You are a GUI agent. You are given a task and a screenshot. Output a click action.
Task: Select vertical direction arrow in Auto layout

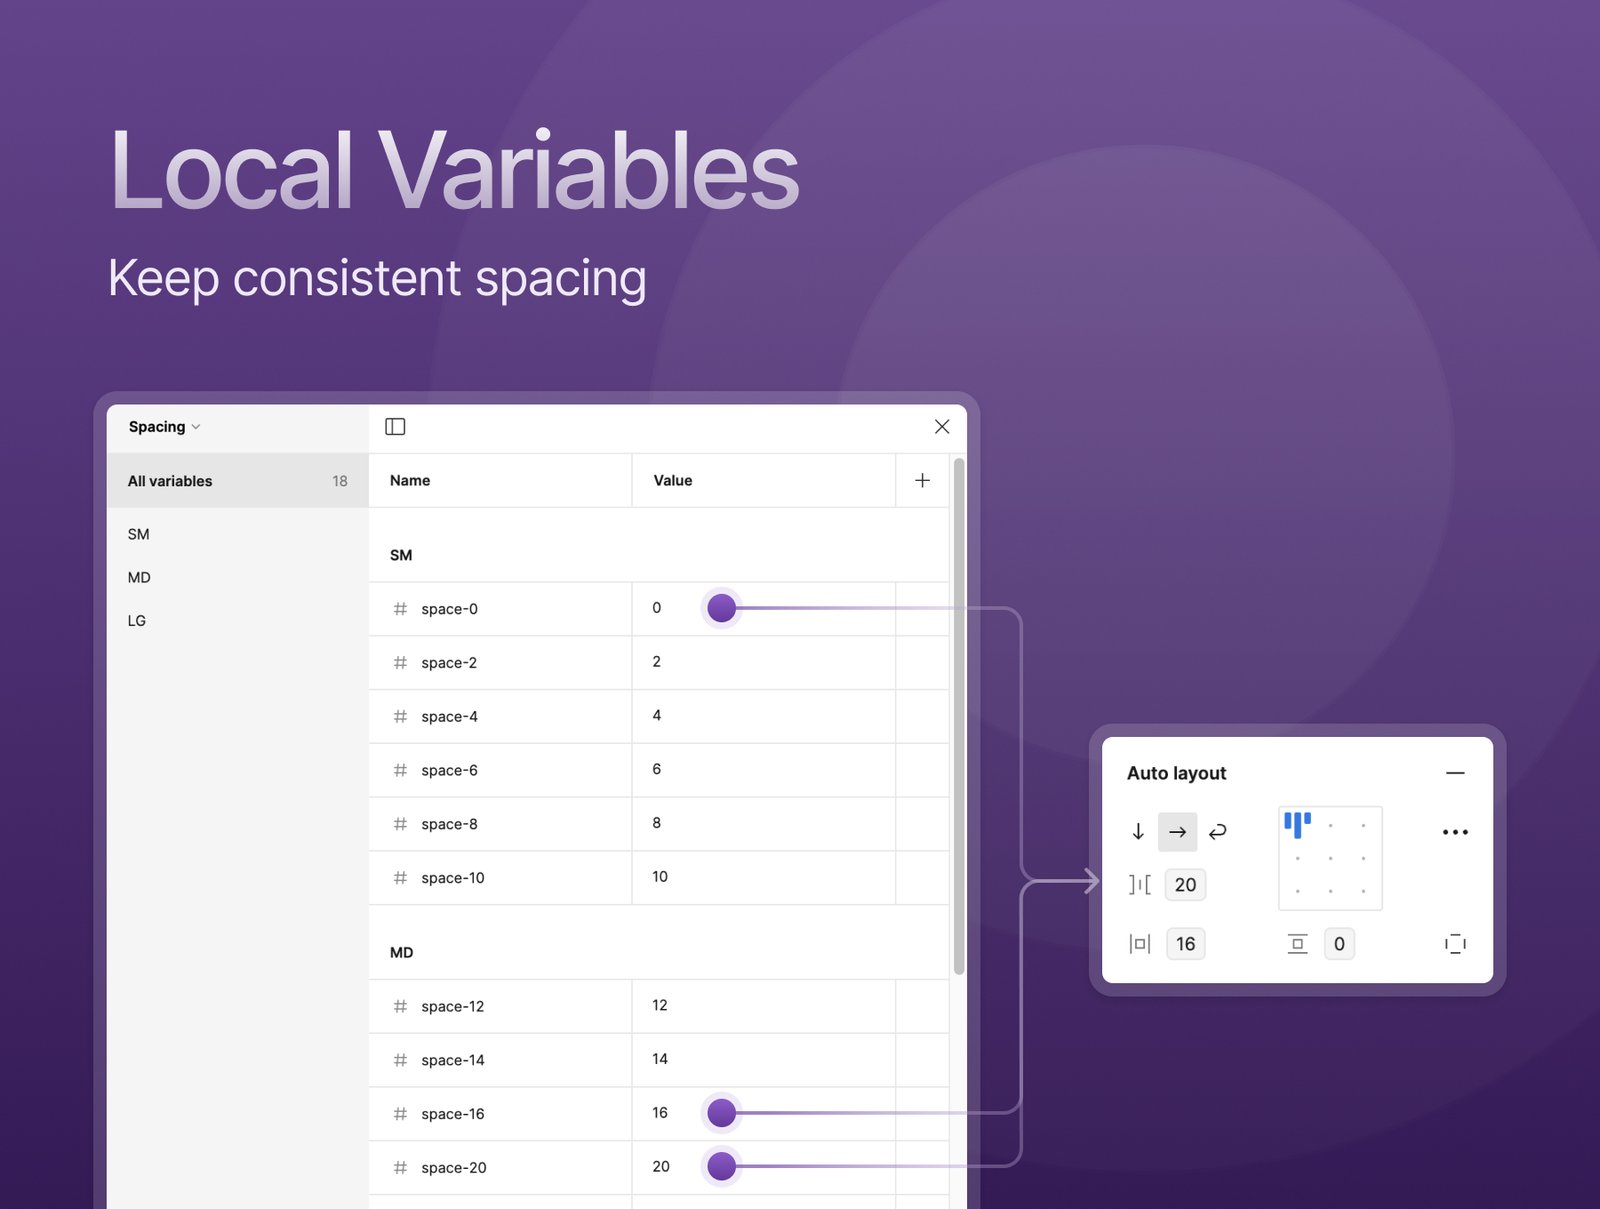pos(1138,832)
